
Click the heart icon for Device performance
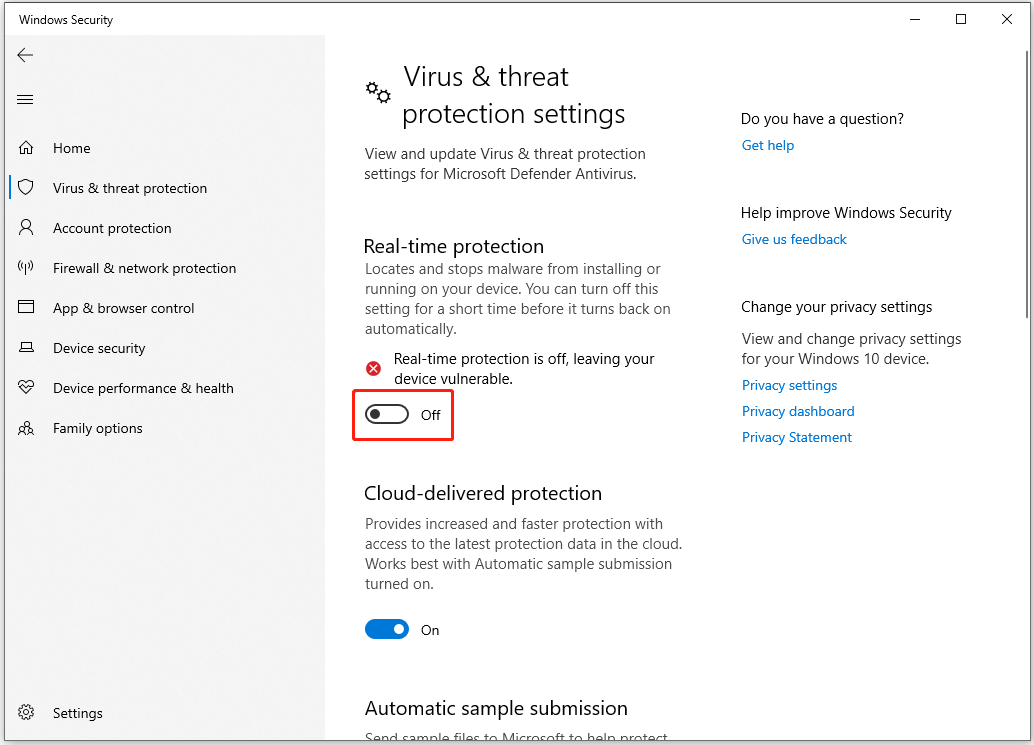(26, 387)
